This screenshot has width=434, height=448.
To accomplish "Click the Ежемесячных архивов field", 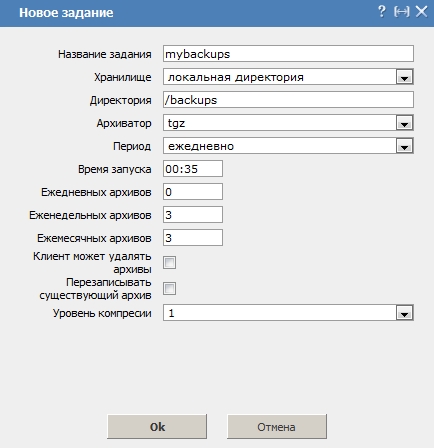I will coord(193,238).
